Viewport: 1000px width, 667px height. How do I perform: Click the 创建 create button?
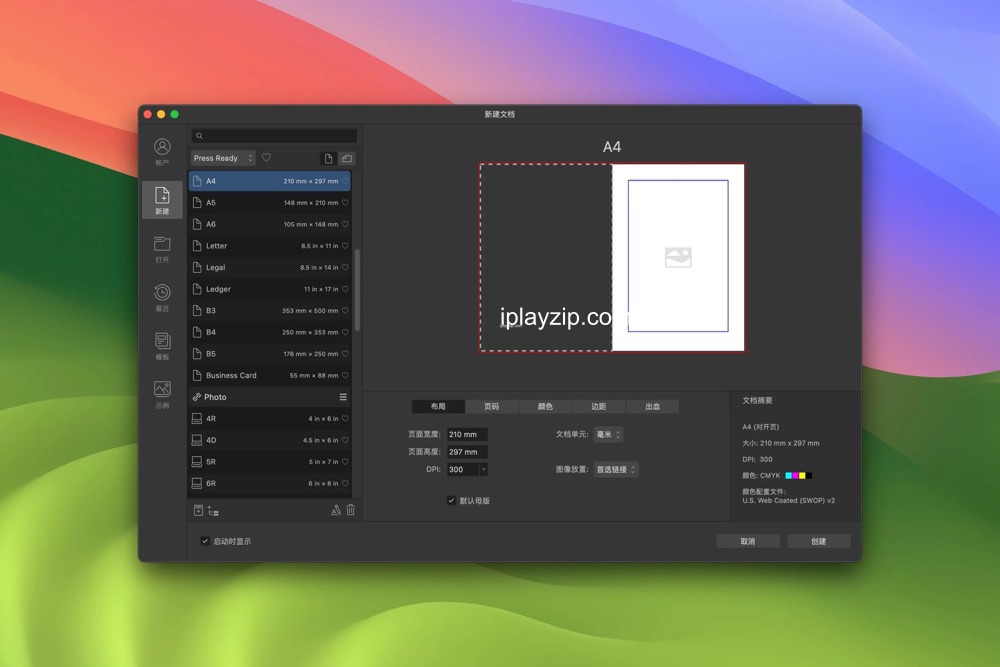pyautogui.click(x=819, y=541)
